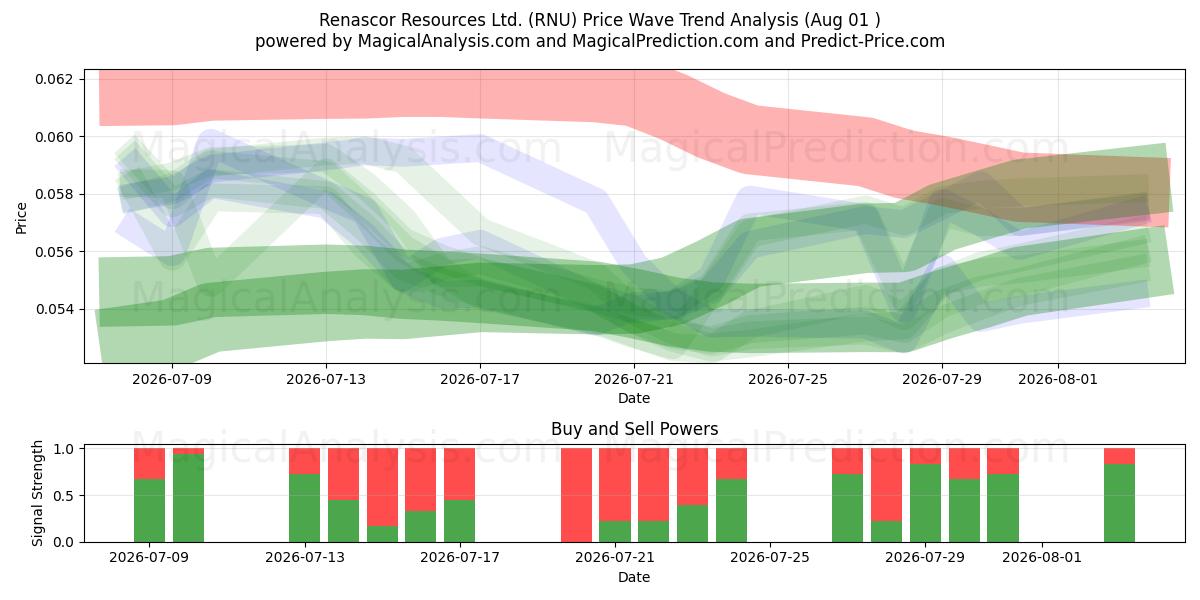Select the 1.0 tick on the Signal Strength axis

coord(65,449)
